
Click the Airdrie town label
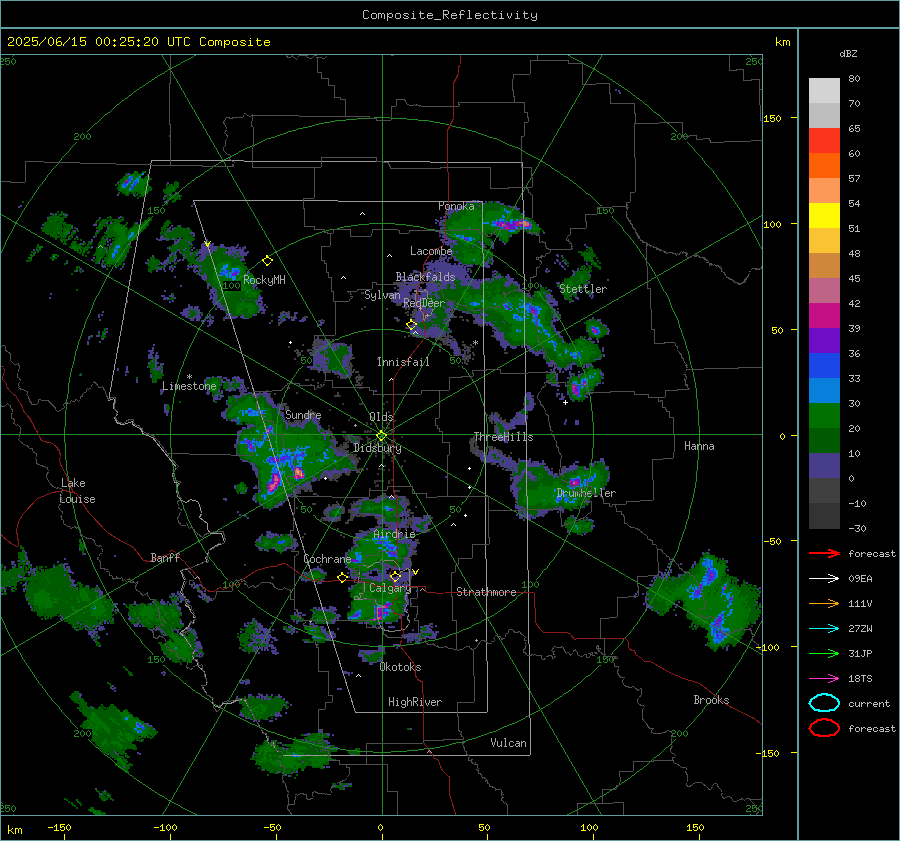pos(394,534)
